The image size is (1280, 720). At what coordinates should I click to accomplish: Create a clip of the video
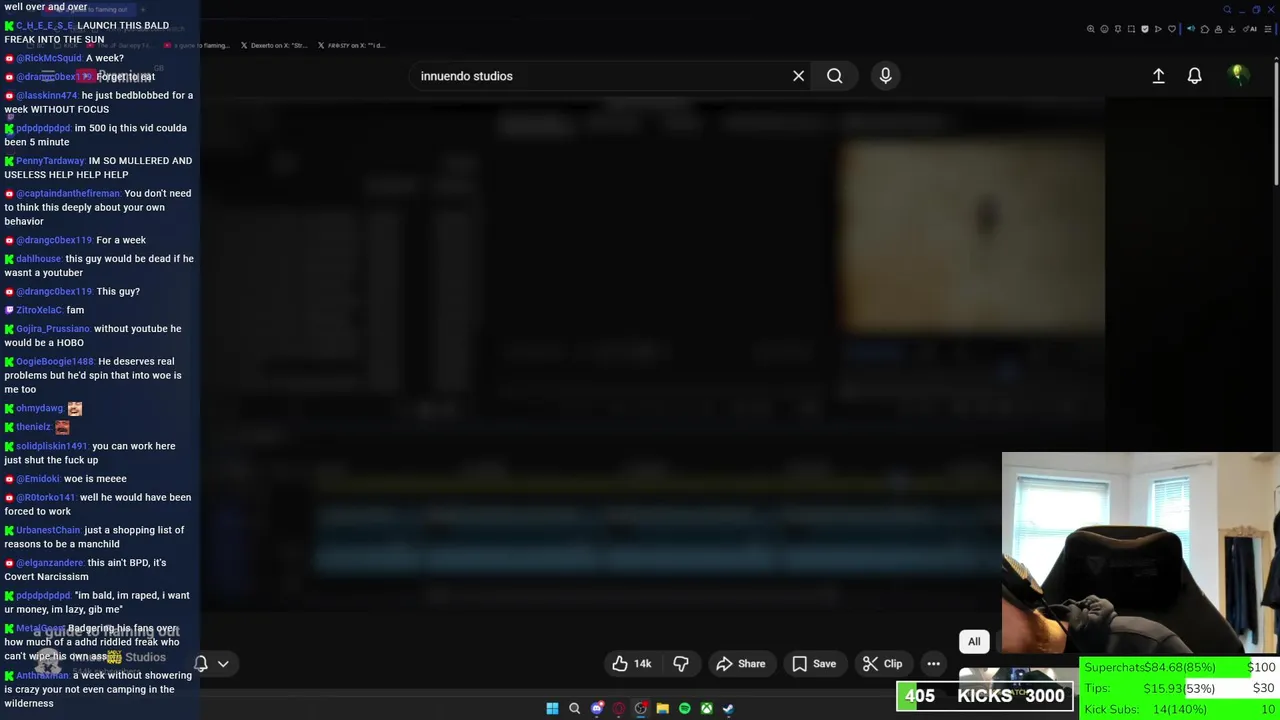point(882,664)
